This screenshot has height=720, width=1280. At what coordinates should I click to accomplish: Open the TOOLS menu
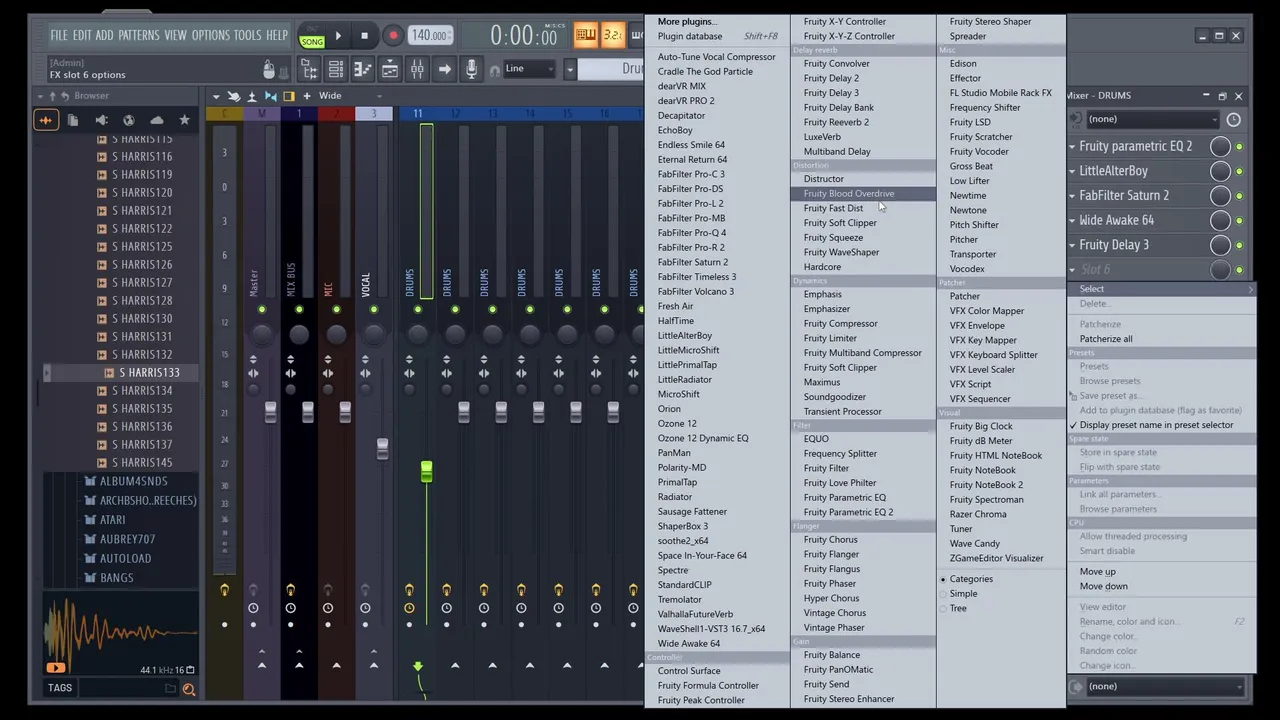[x=247, y=35]
